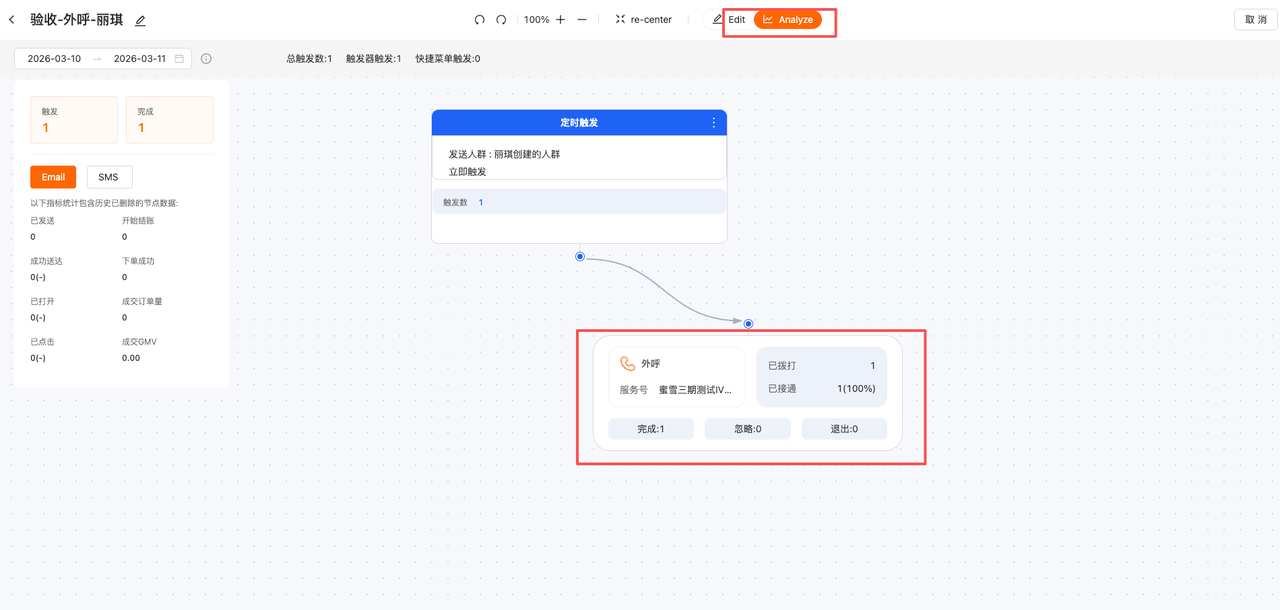Click the trigger node output connector dot
This screenshot has width=1280, height=610.
coord(580,257)
